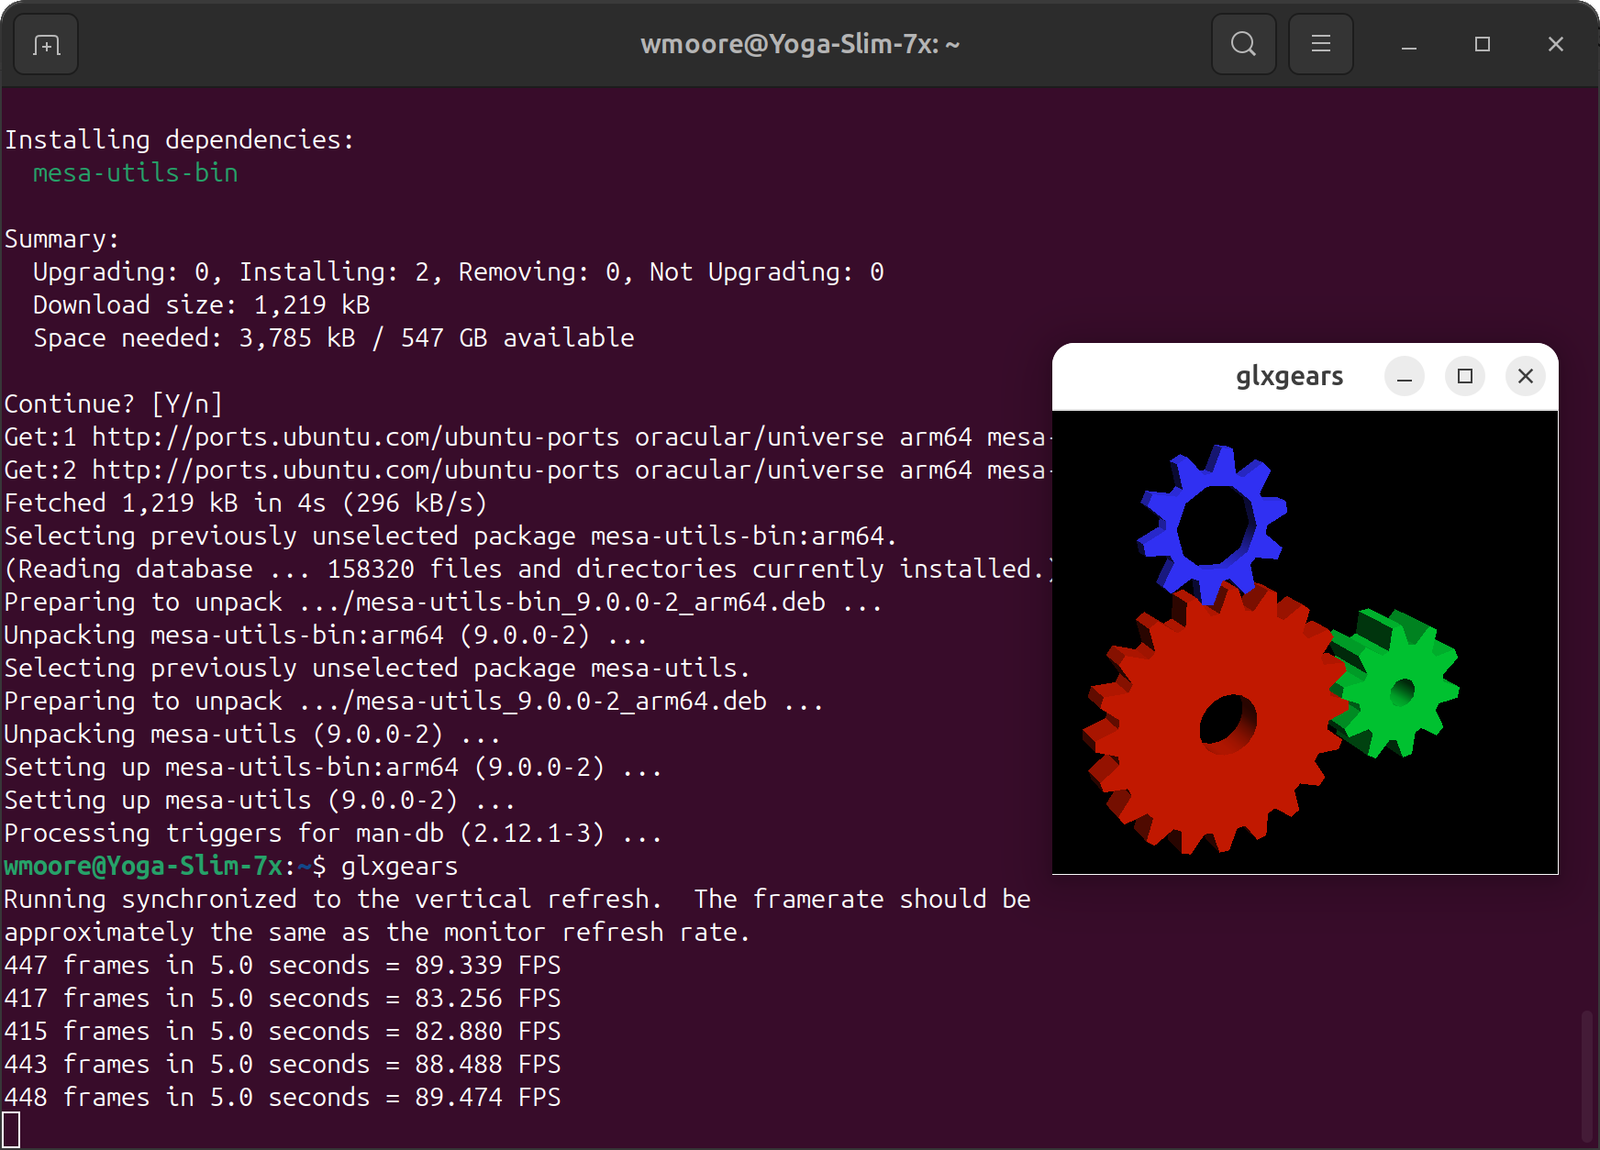This screenshot has height=1150, width=1600.
Task: Minimize the glxgears window
Action: 1404,377
